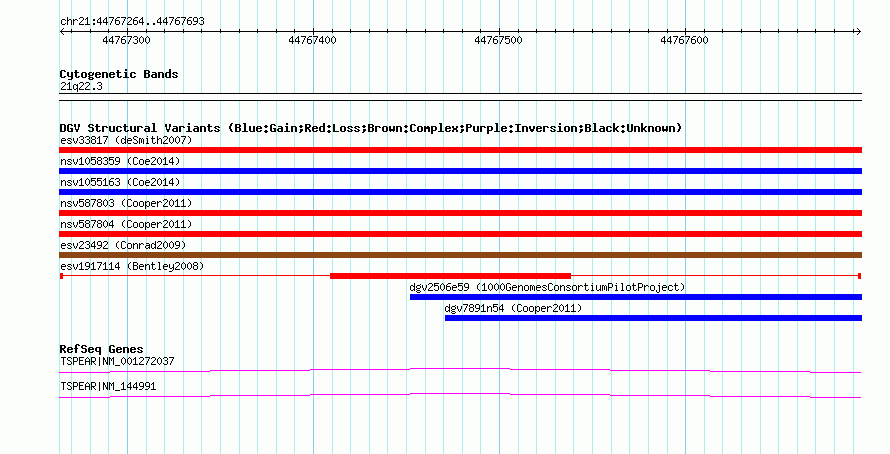
Task: Click the left arrow end of the ruler
Action: (x=62, y=32)
